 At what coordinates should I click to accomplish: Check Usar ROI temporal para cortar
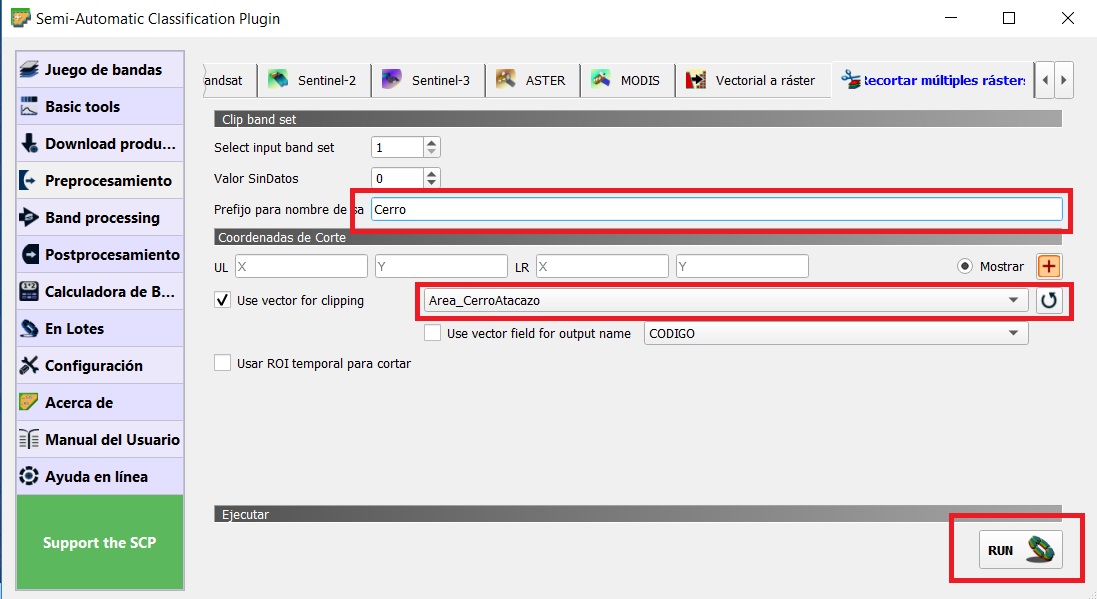click(x=223, y=363)
